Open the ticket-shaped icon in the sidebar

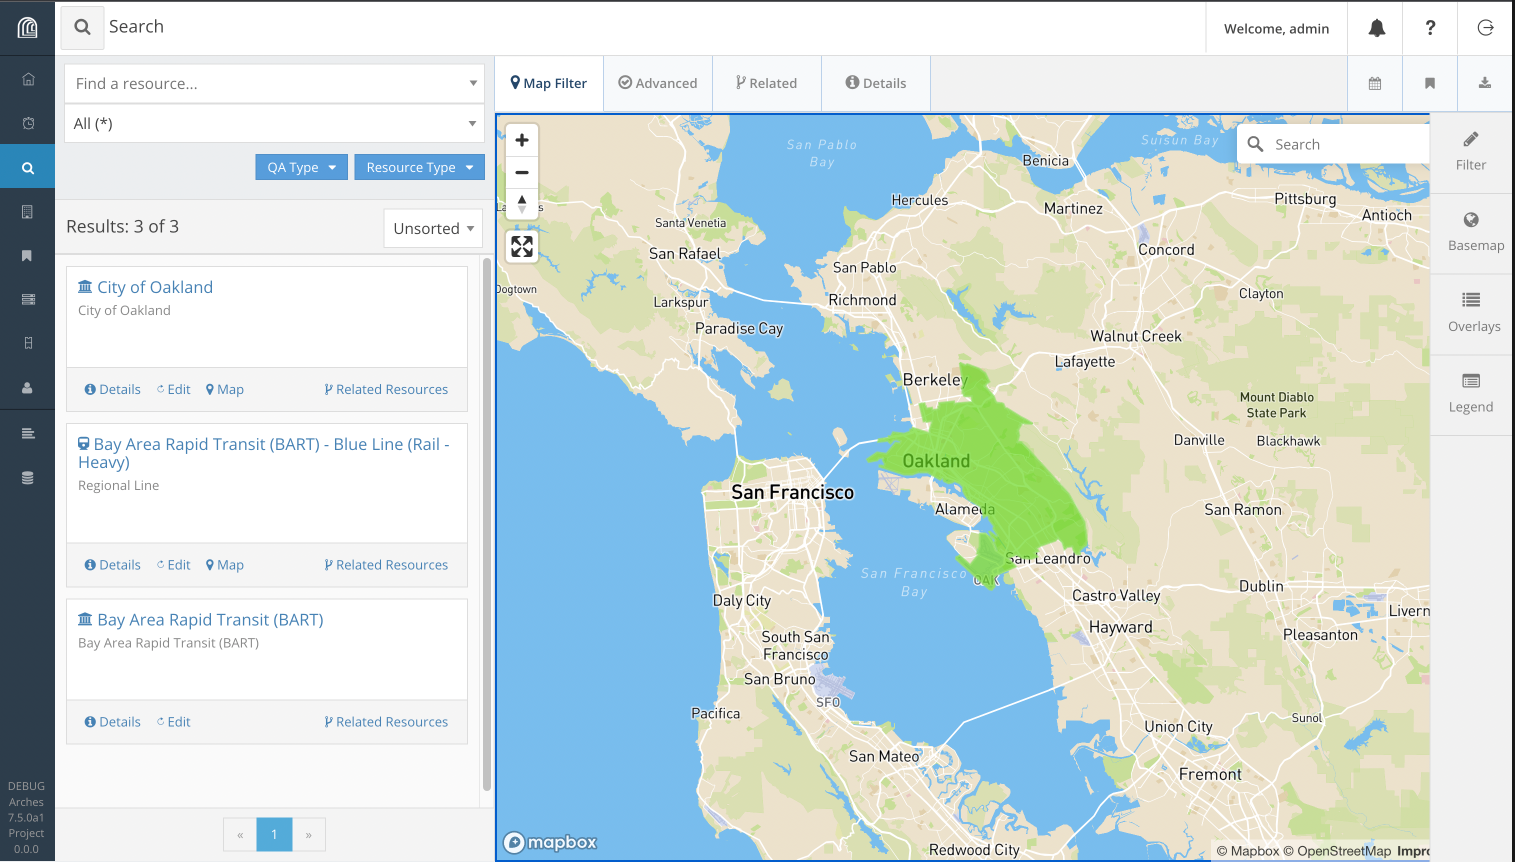point(28,343)
